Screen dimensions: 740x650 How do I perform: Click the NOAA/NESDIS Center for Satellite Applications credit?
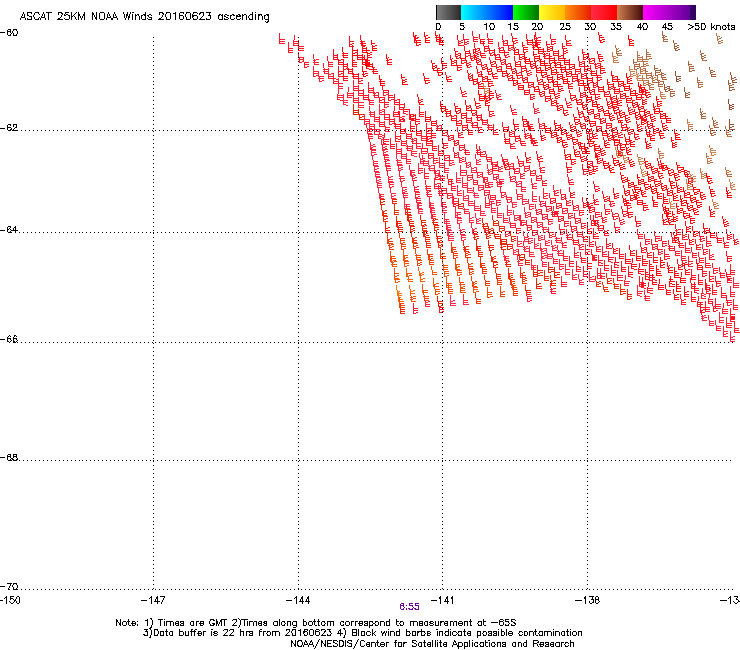pos(432,644)
